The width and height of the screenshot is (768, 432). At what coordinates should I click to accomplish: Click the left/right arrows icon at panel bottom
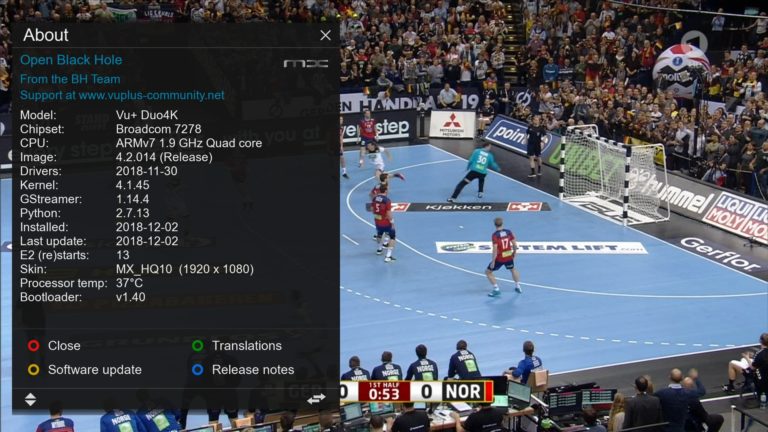coord(316,399)
